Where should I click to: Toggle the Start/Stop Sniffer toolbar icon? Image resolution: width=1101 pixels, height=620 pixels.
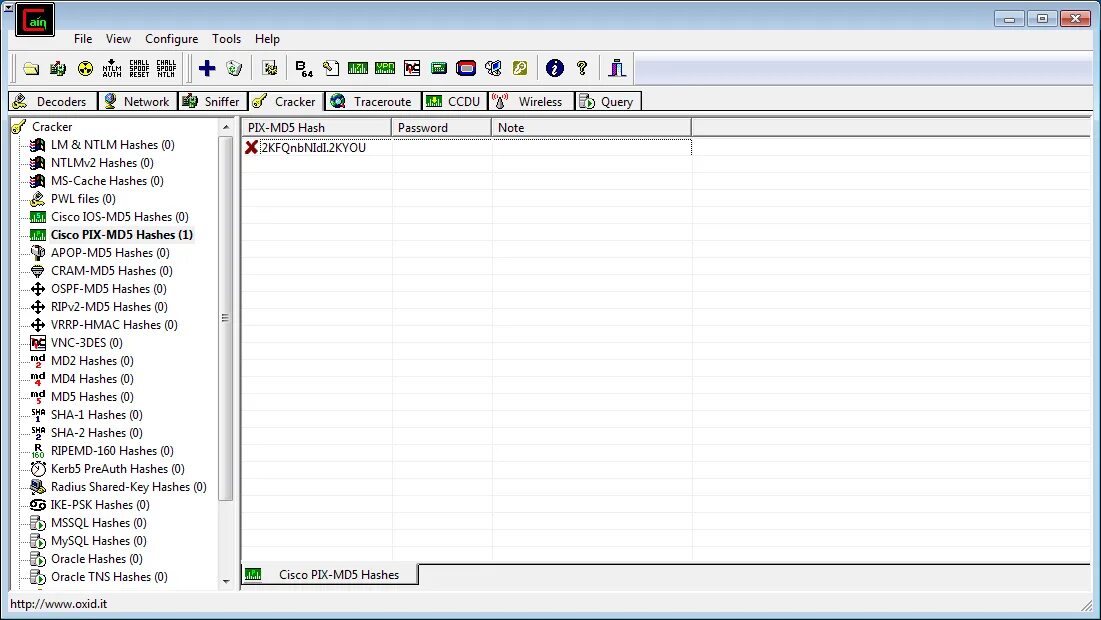click(x=58, y=68)
